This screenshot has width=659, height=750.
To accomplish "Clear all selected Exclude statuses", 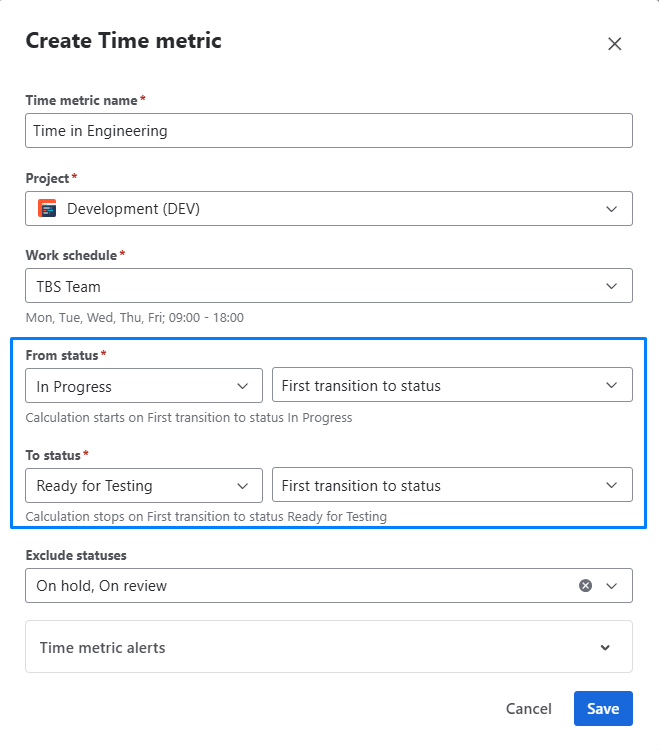I will (x=586, y=586).
